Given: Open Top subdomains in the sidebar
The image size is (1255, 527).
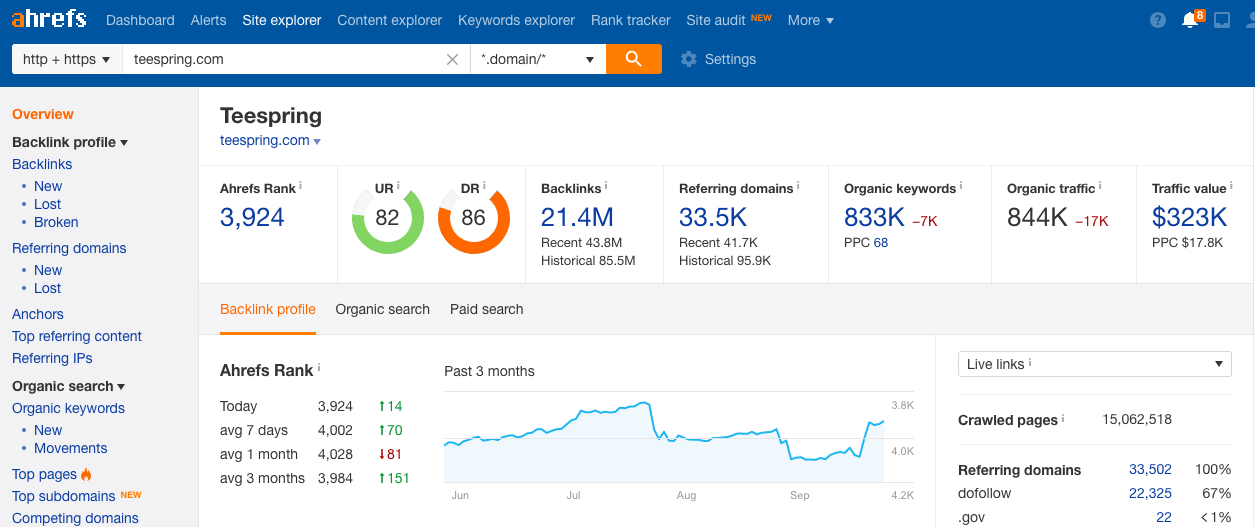Looking at the screenshot, I should [x=64, y=496].
